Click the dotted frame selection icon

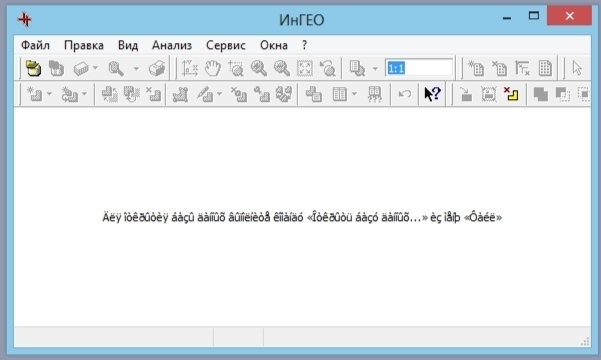[489, 94]
